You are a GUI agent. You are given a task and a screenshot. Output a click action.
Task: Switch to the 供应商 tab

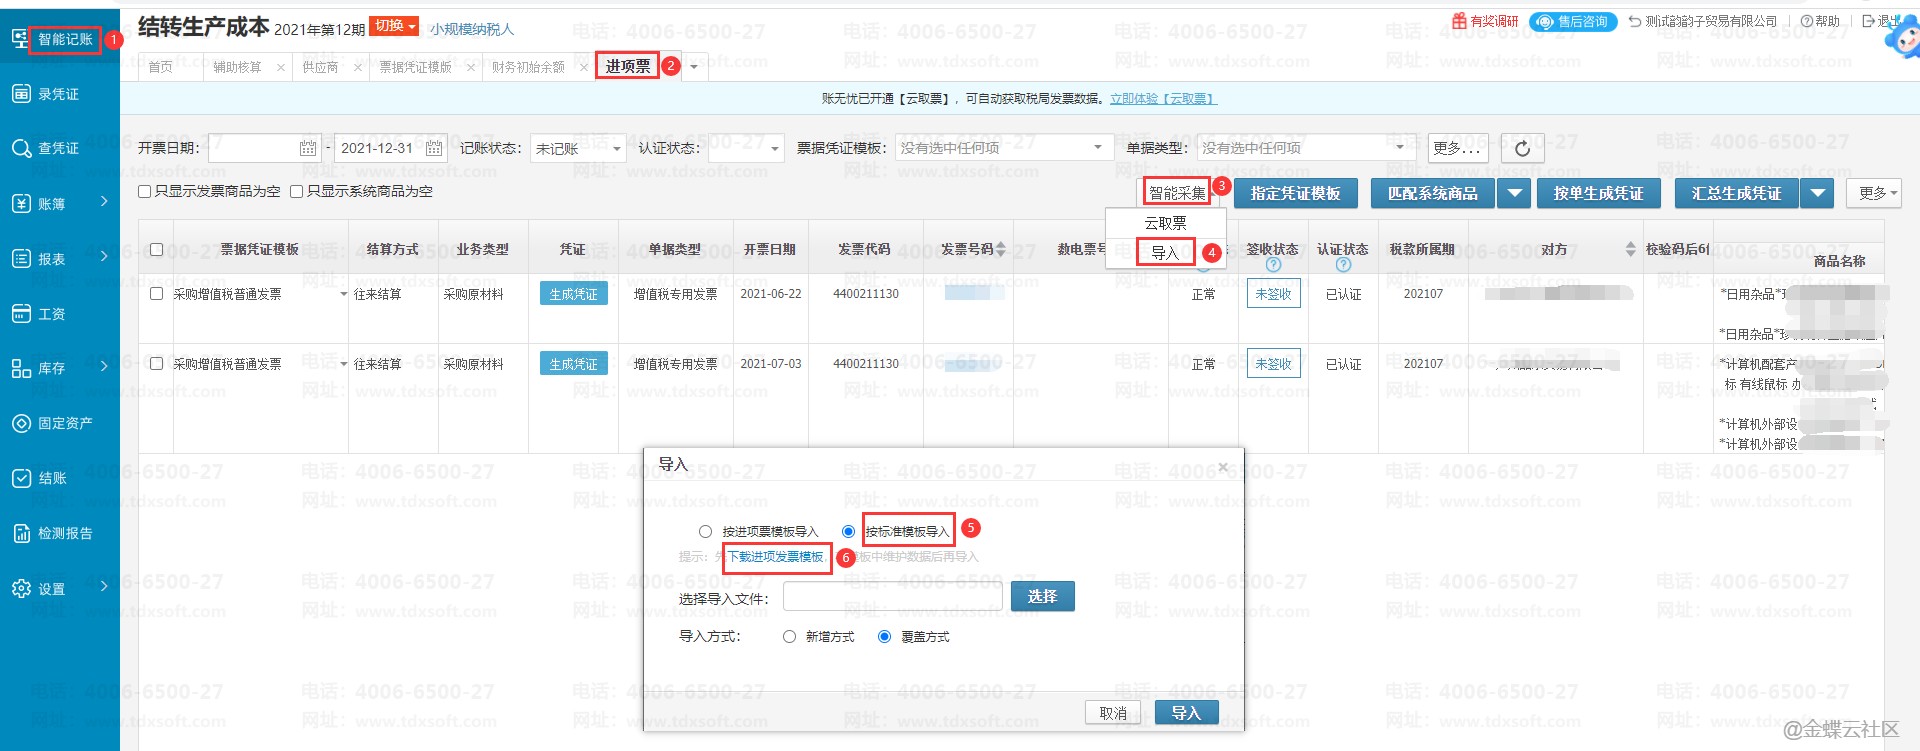click(320, 67)
